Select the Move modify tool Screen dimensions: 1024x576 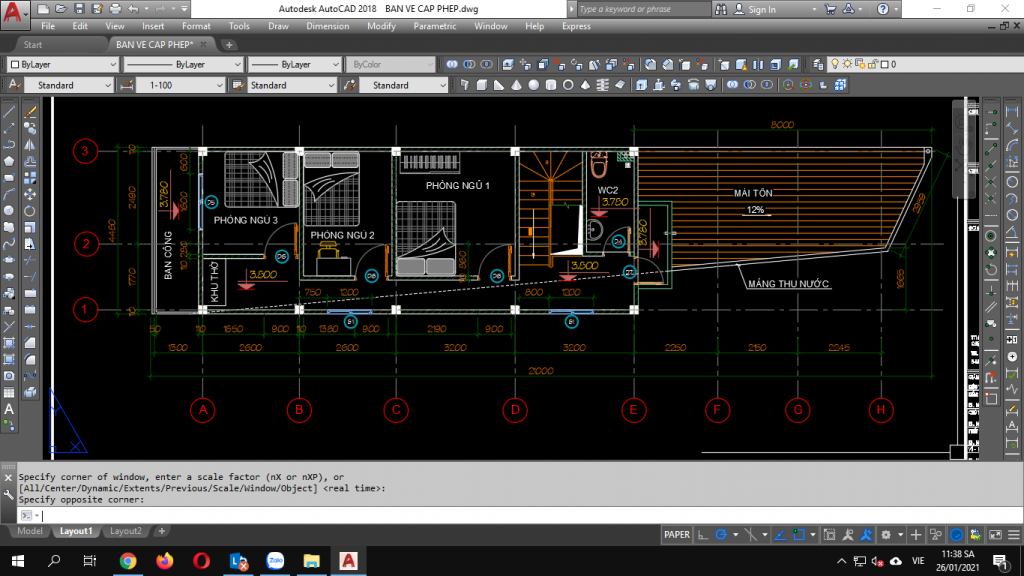pos(30,195)
